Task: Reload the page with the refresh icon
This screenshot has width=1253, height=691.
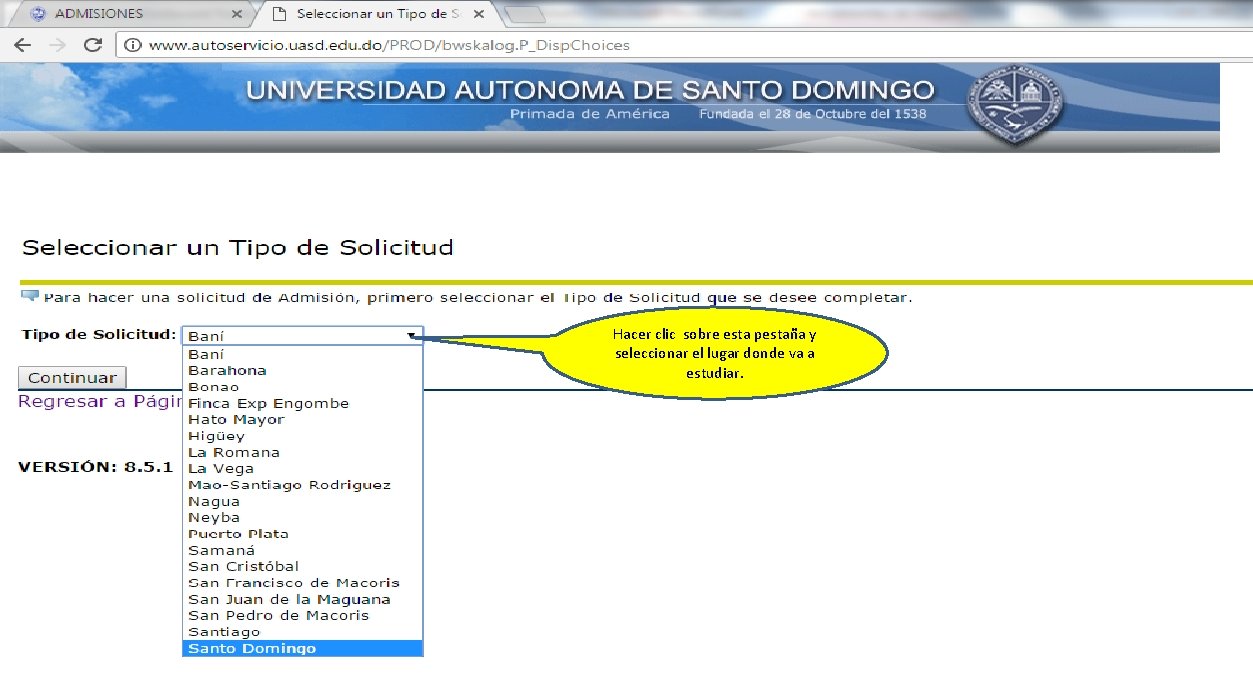Action: [x=93, y=45]
